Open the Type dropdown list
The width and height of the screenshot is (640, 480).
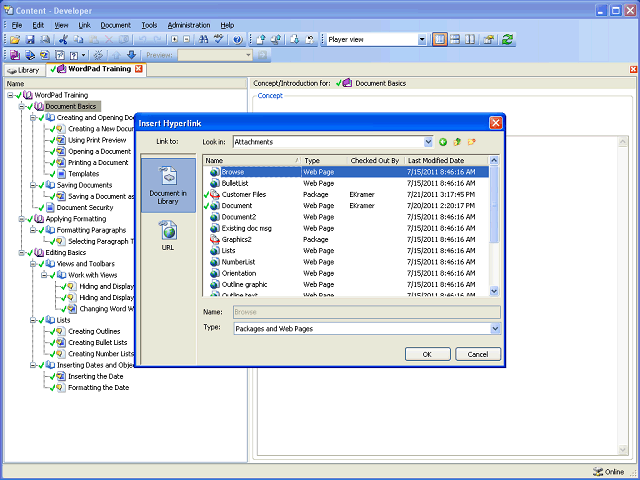tap(495, 328)
